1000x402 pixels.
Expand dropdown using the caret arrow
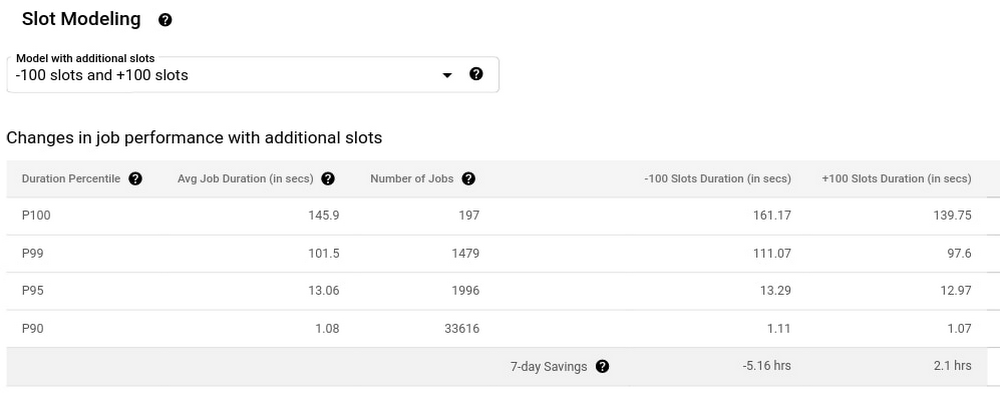point(448,76)
